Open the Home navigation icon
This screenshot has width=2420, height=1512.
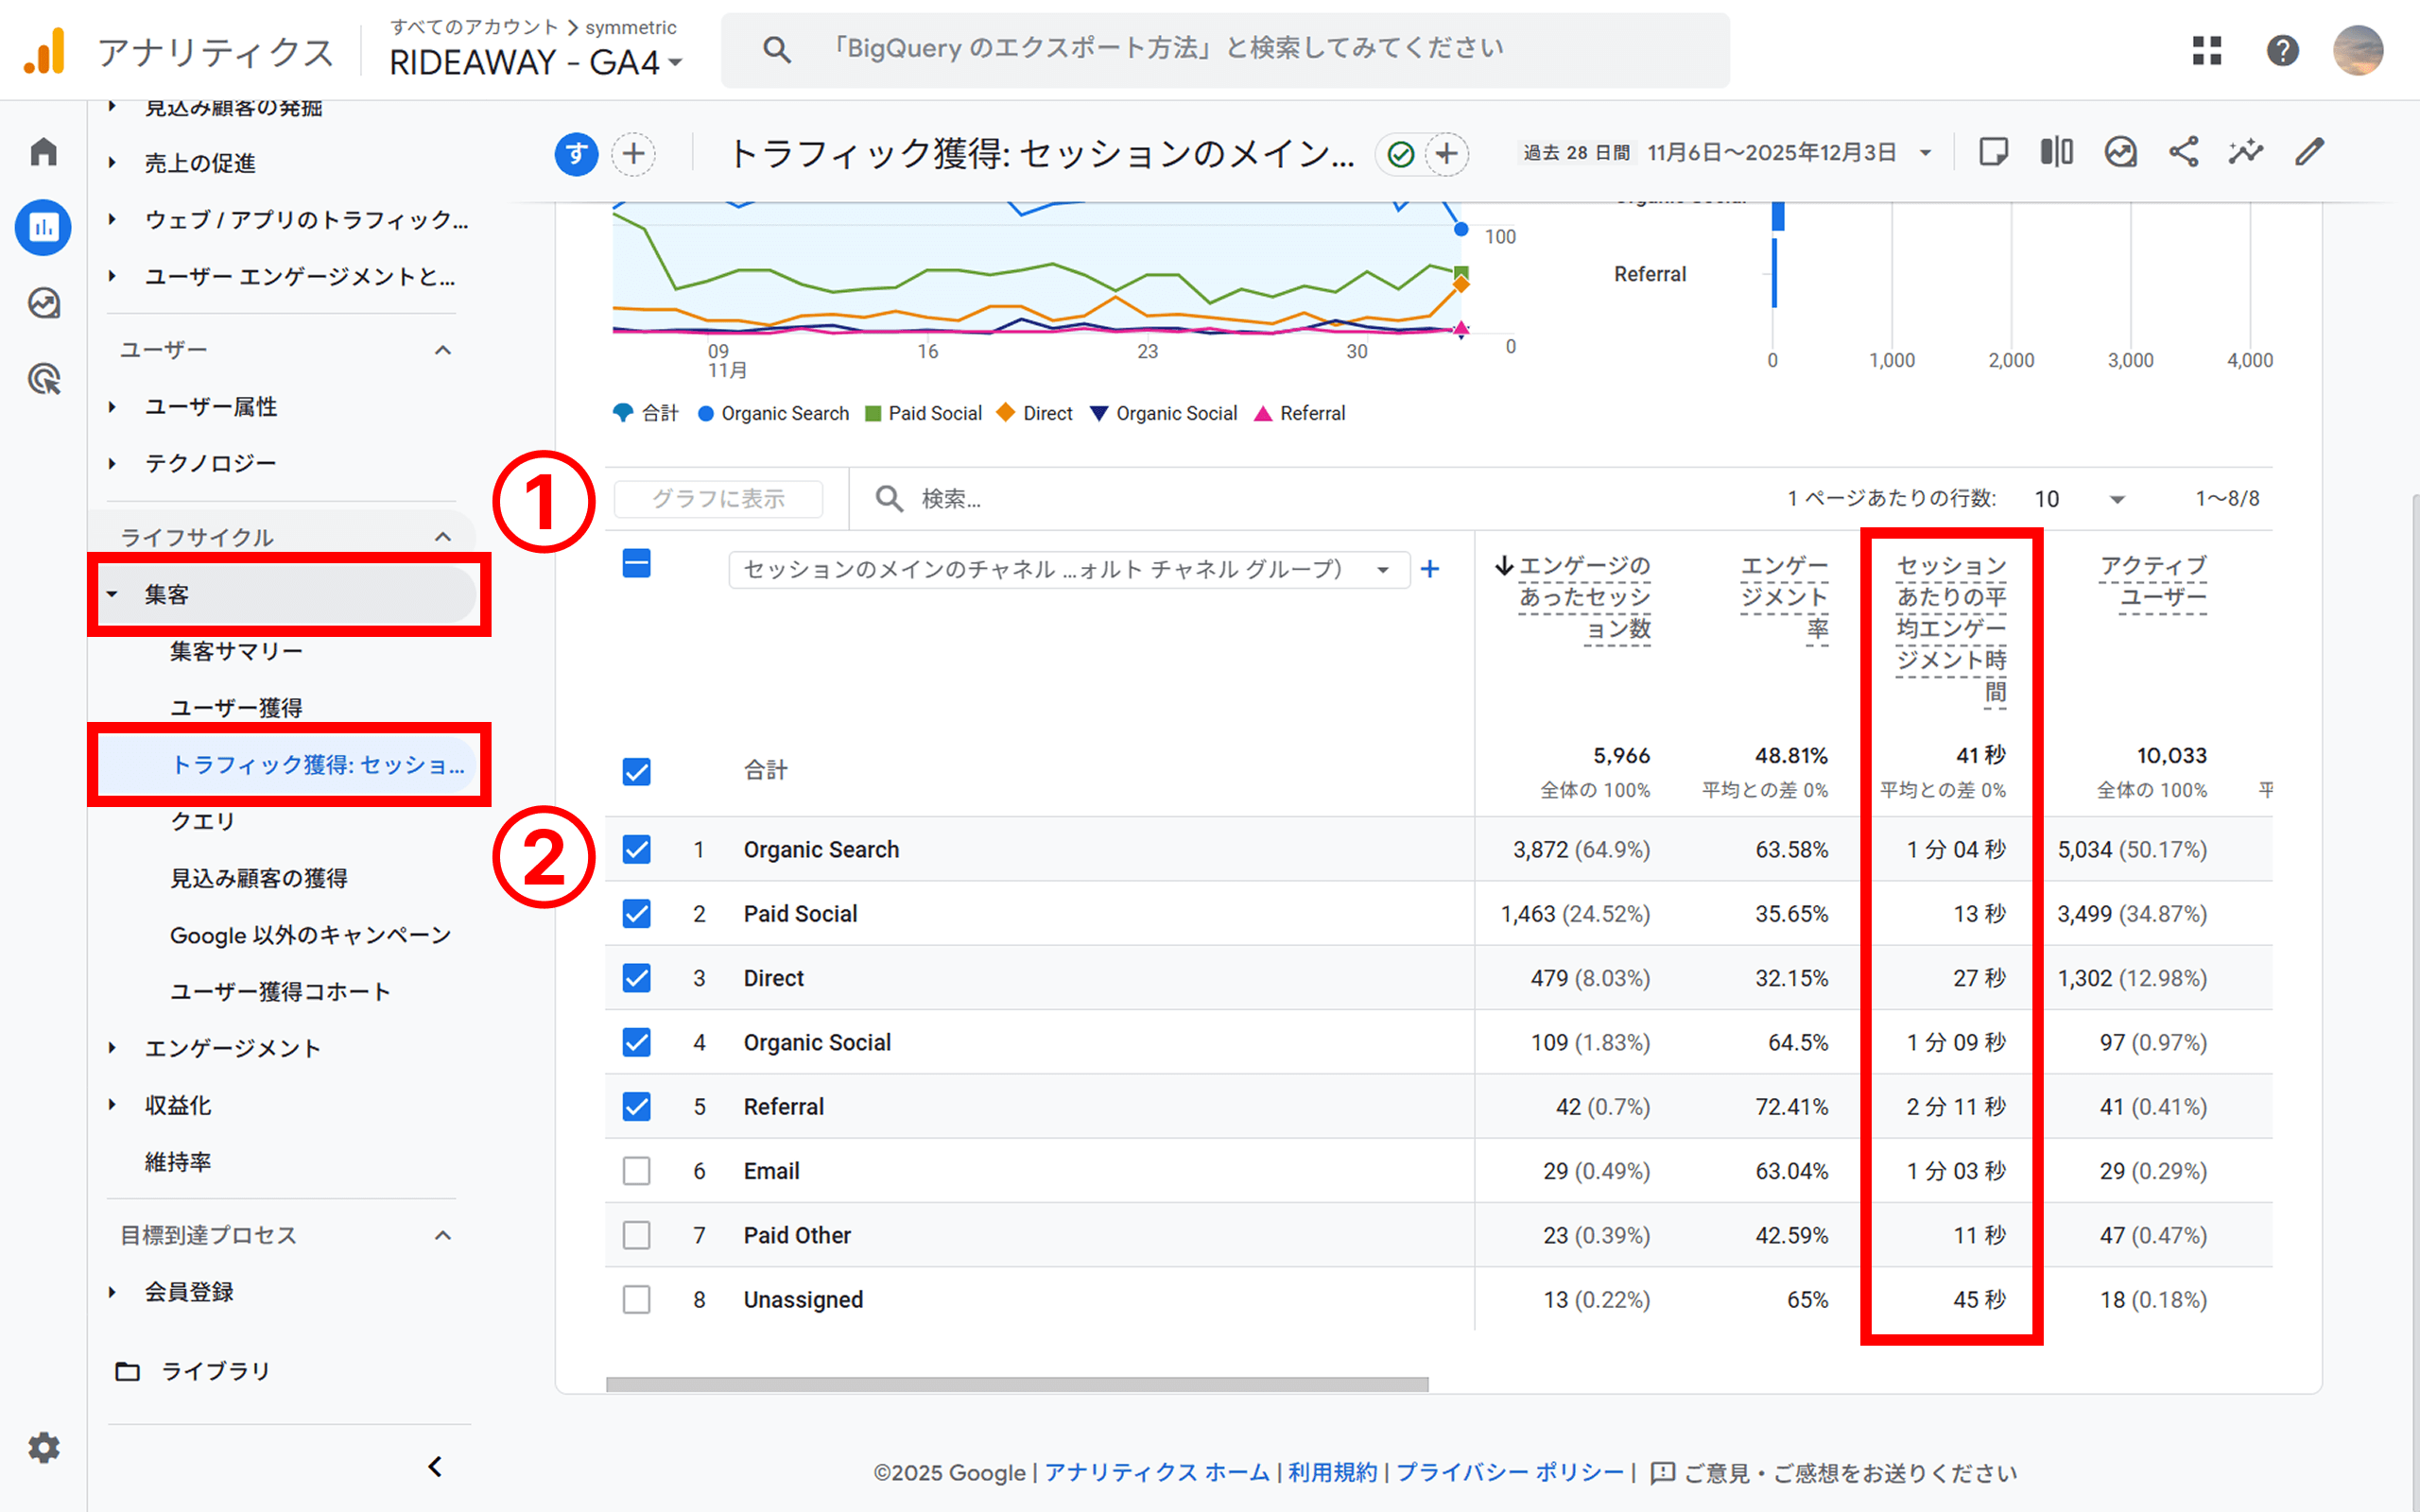pos(43,150)
